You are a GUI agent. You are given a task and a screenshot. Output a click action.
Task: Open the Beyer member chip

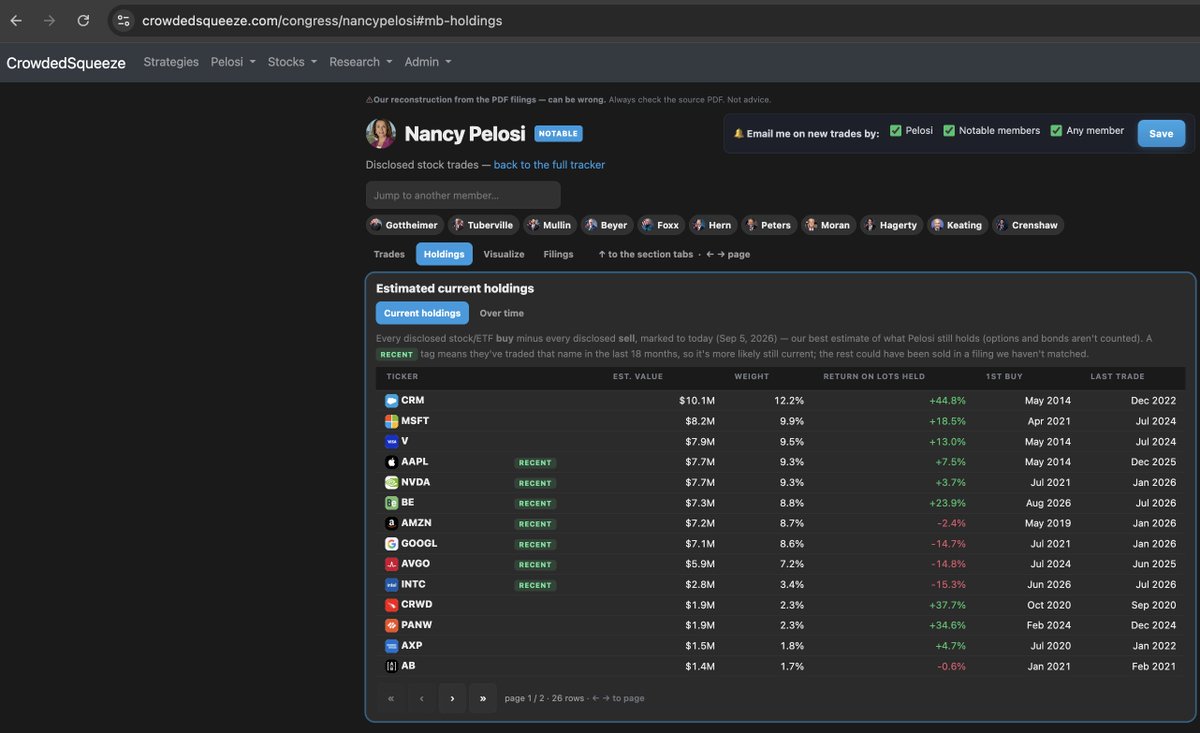click(608, 225)
